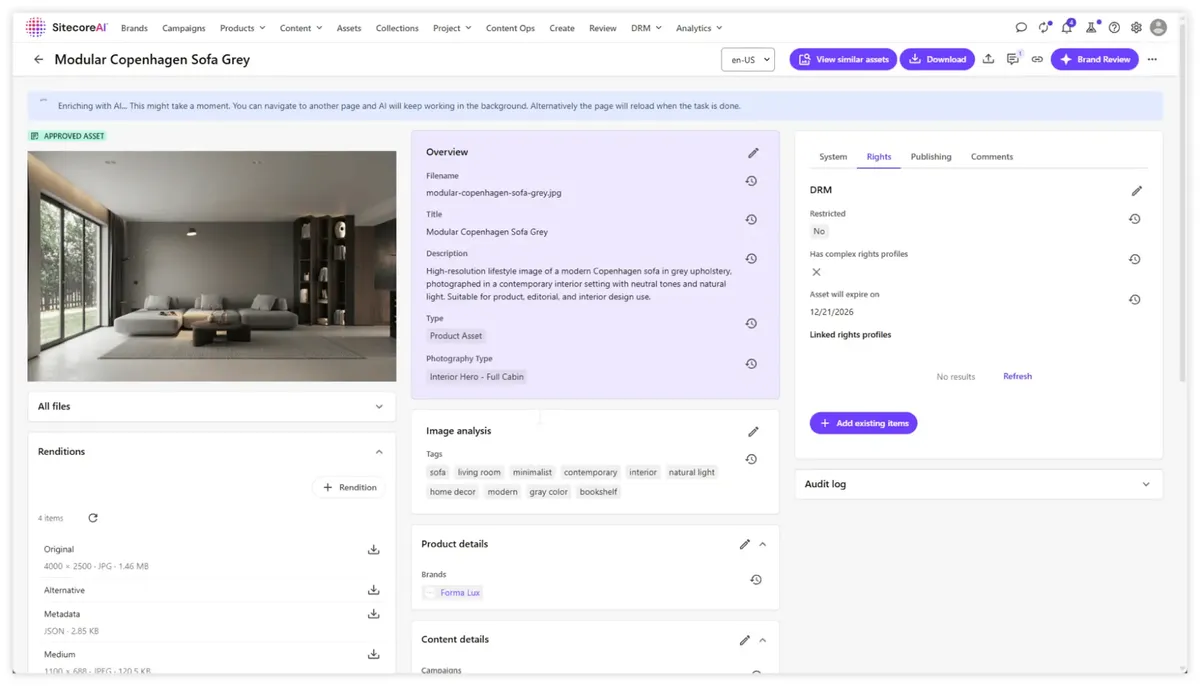
Task: Open the more options ellipsis menu
Action: point(1152,60)
